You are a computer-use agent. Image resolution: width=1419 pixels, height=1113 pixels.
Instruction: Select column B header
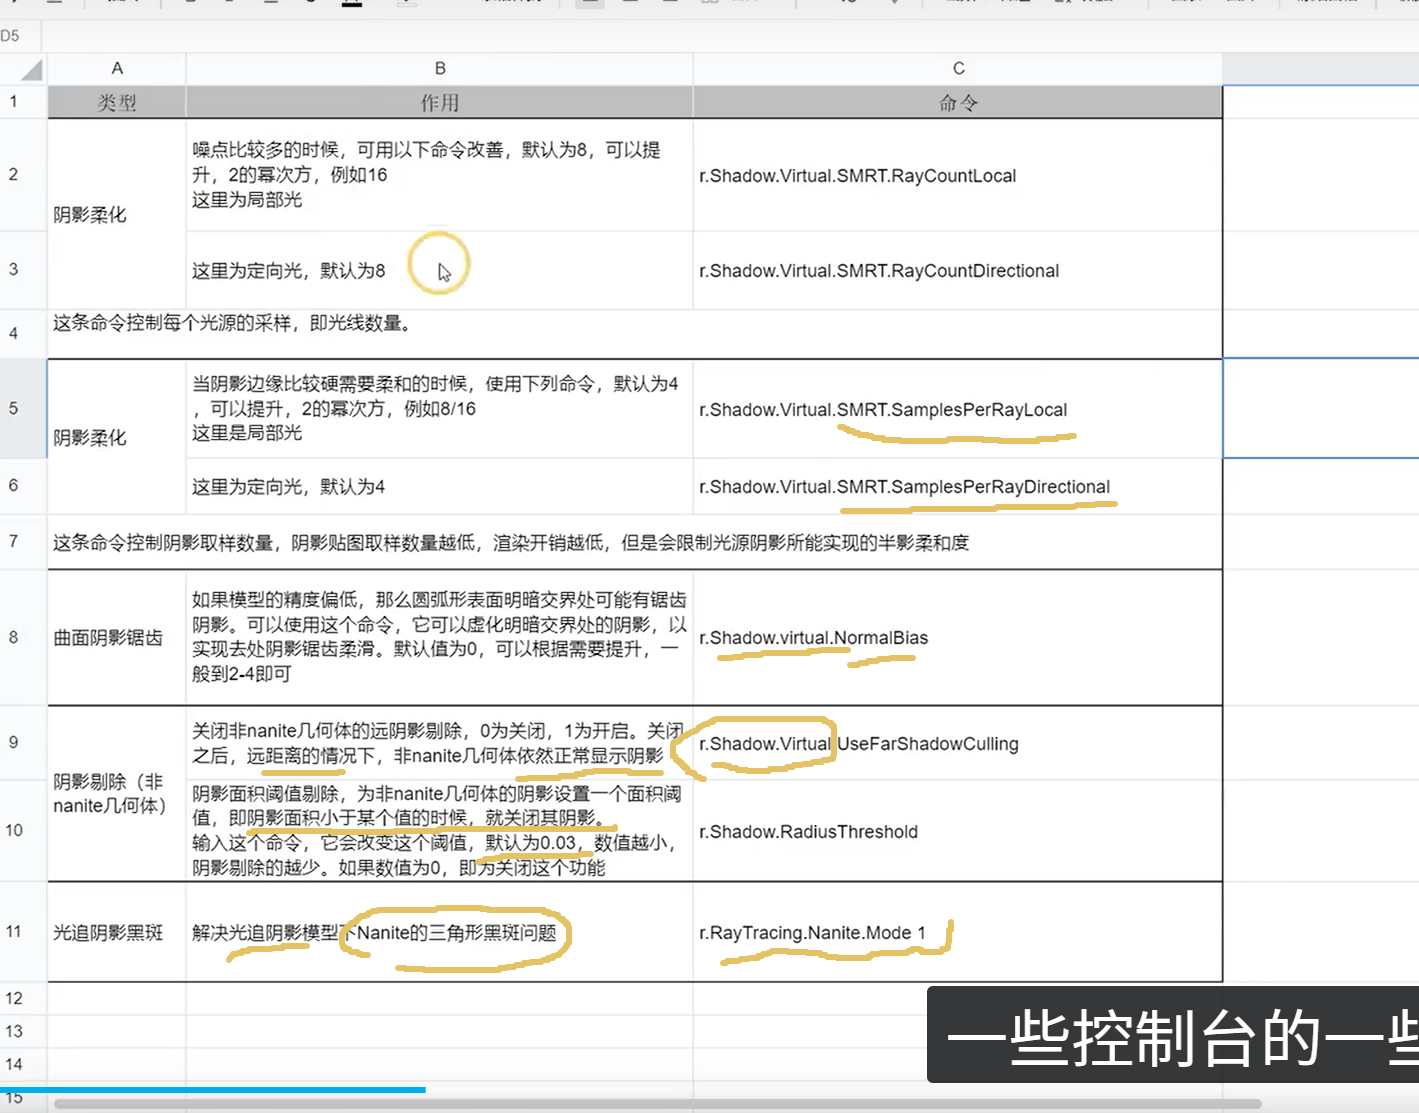440,69
